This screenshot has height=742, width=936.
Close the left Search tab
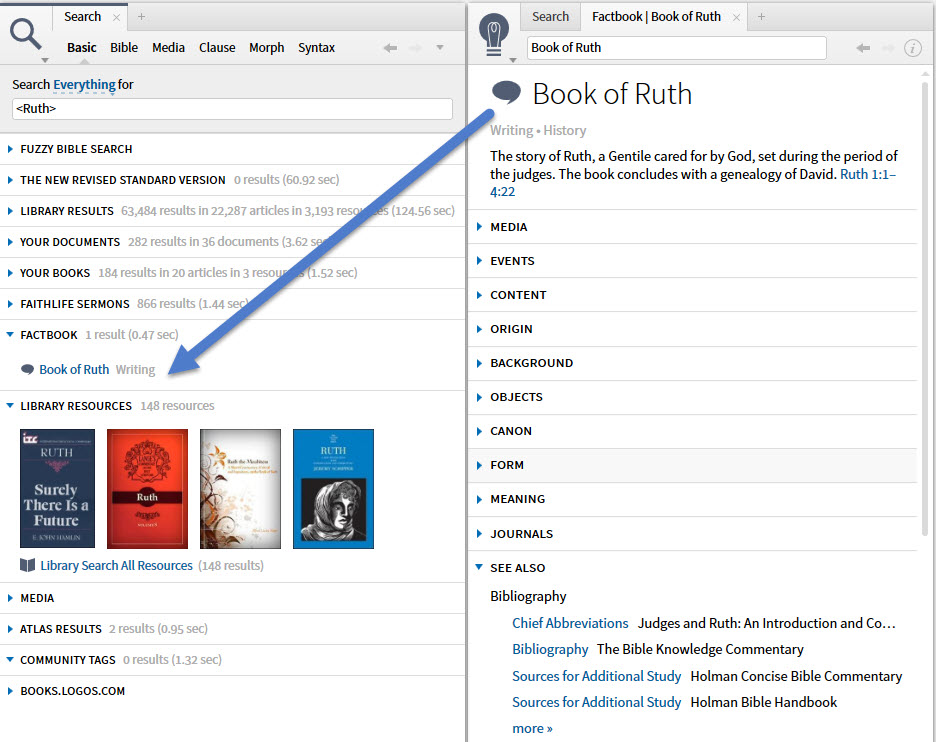116,17
